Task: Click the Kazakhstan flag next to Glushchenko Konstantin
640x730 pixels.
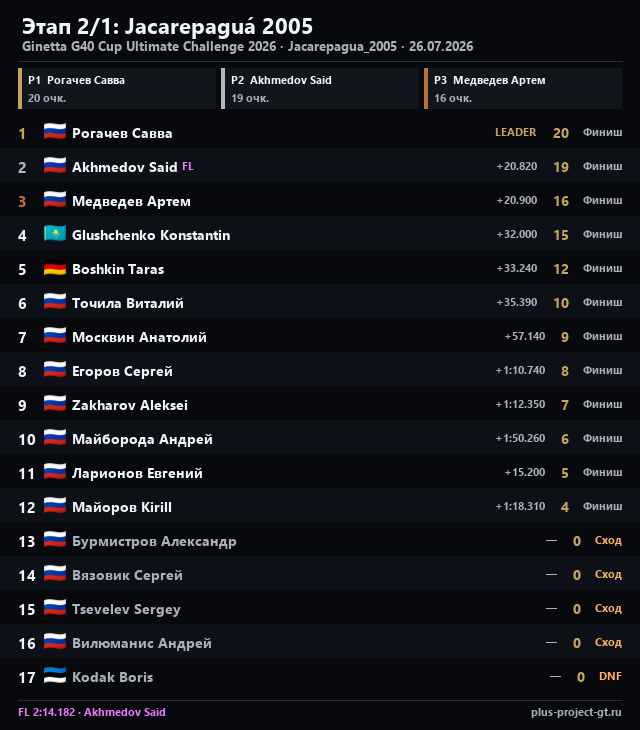Action: point(55,234)
